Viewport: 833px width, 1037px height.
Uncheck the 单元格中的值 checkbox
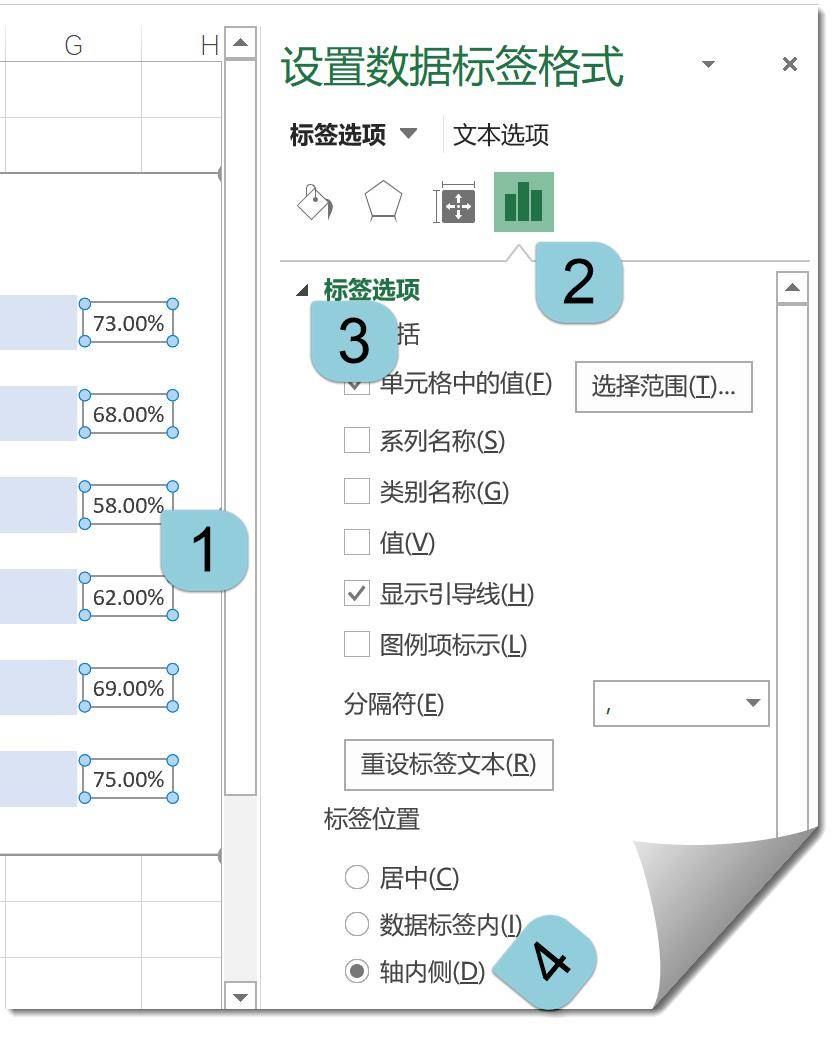tap(356, 387)
